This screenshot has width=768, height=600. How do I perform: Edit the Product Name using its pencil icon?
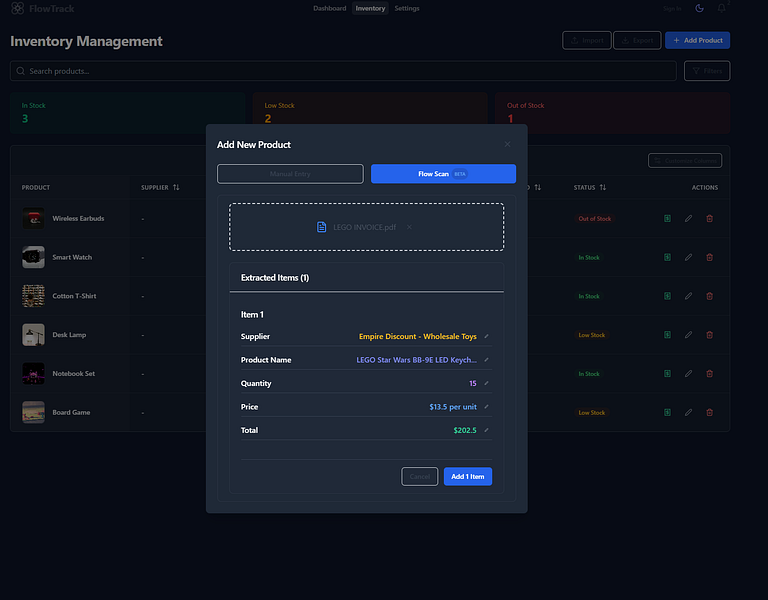(x=486, y=360)
